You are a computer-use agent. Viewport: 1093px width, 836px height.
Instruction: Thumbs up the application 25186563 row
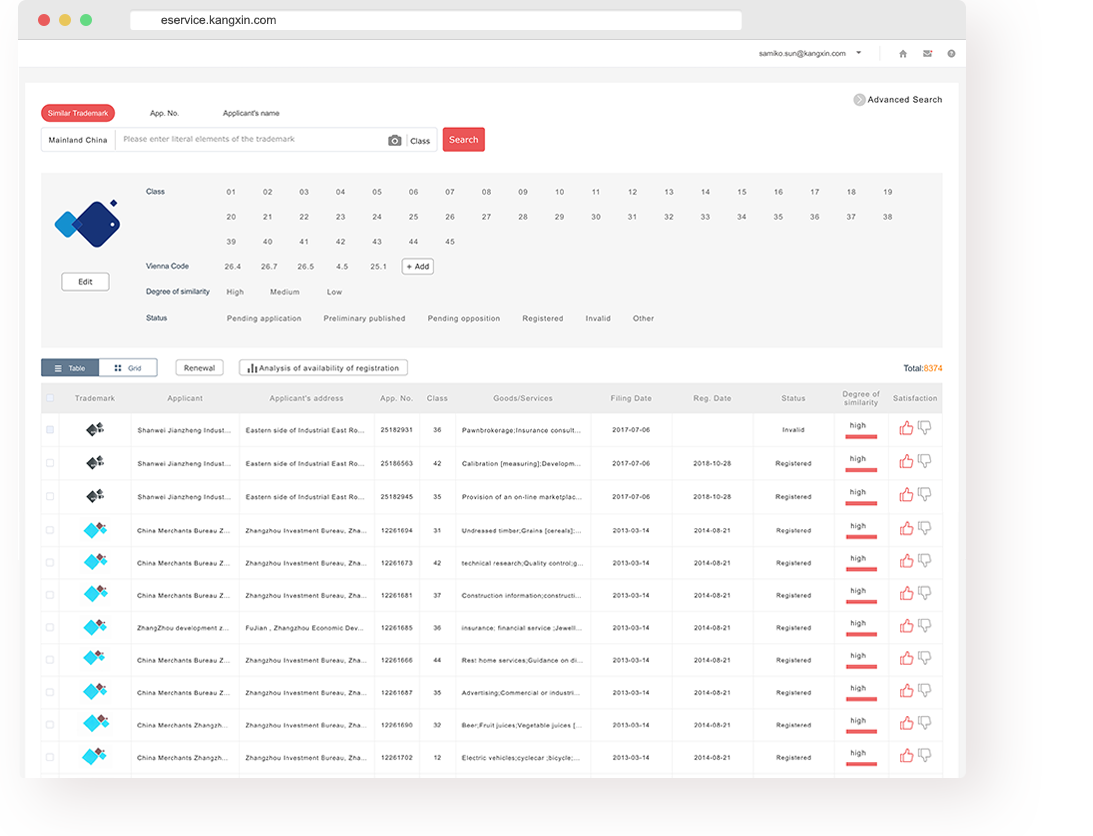(x=906, y=462)
